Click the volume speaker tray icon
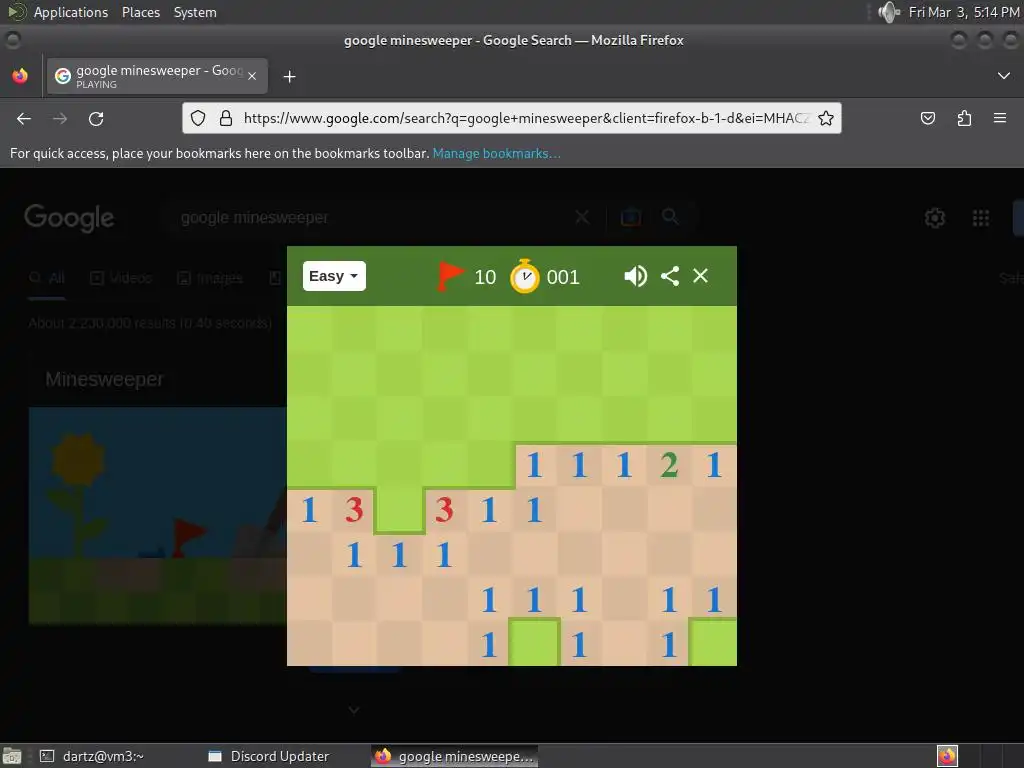The image size is (1024, 768). 888,12
